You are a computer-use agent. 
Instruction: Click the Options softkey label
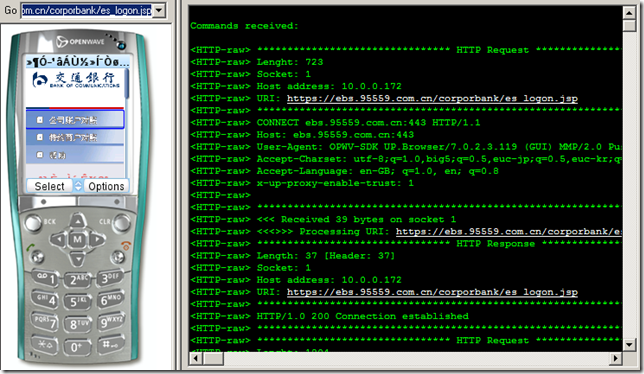106,186
